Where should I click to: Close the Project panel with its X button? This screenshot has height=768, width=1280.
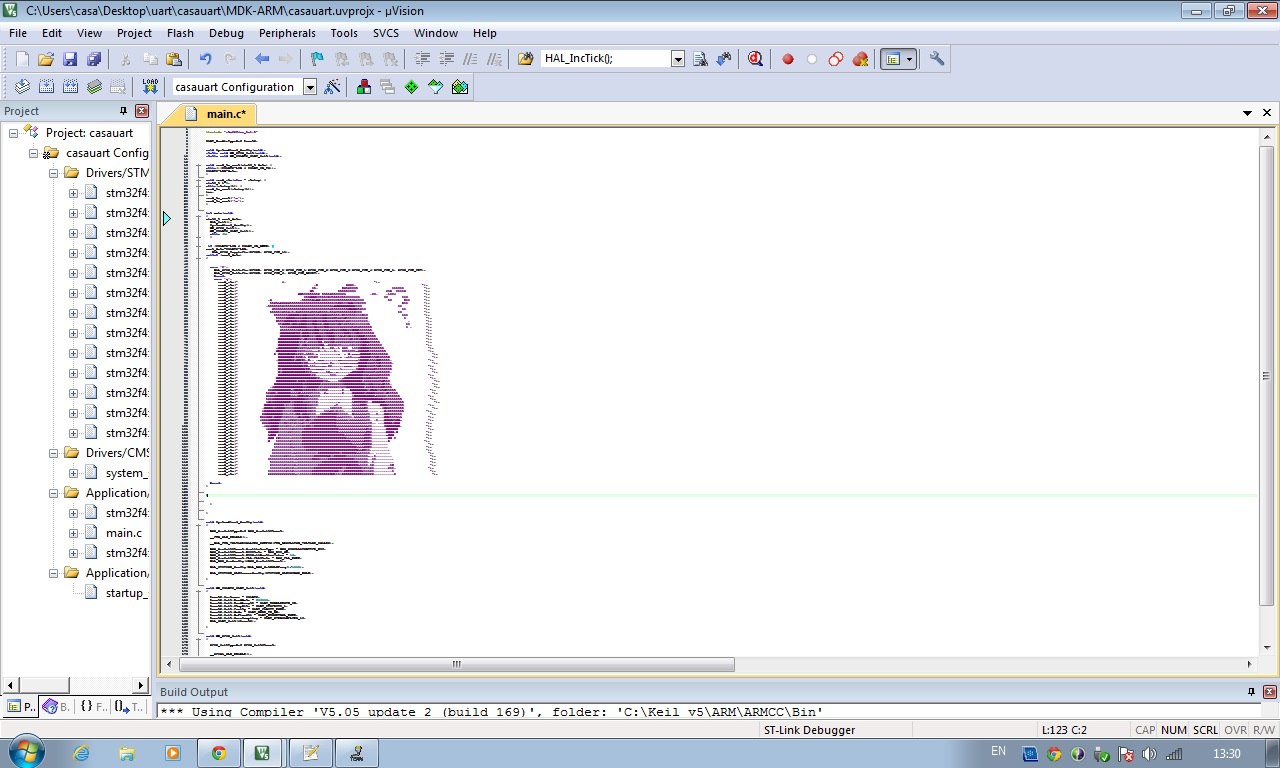(142, 111)
